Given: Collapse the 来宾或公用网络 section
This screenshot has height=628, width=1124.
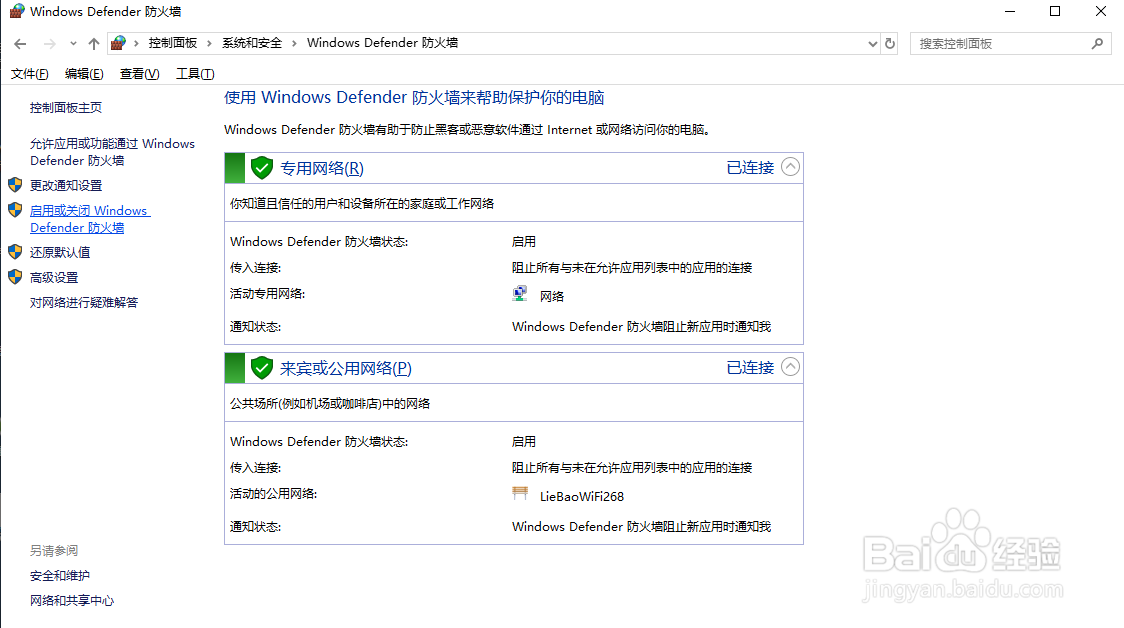Looking at the screenshot, I should [x=790, y=367].
